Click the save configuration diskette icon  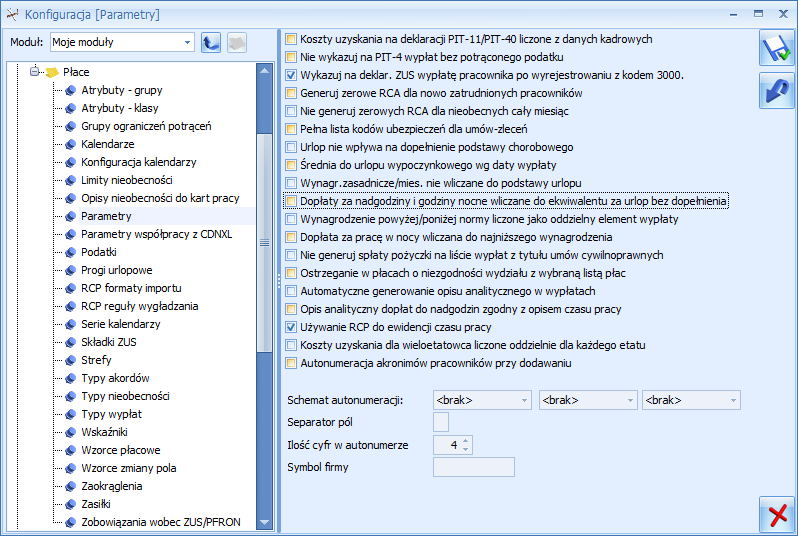(x=776, y=48)
